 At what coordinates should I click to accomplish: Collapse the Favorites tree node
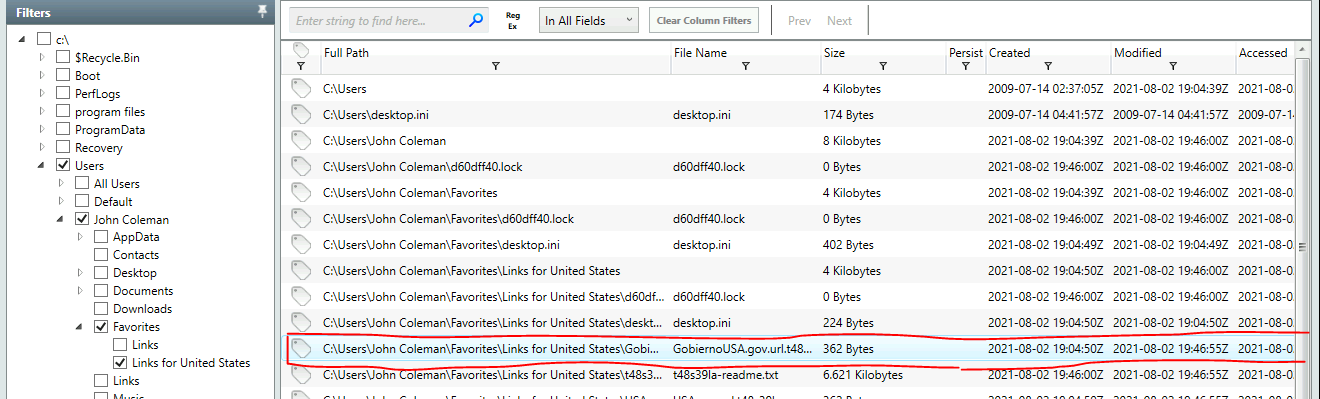[x=80, y=327]
